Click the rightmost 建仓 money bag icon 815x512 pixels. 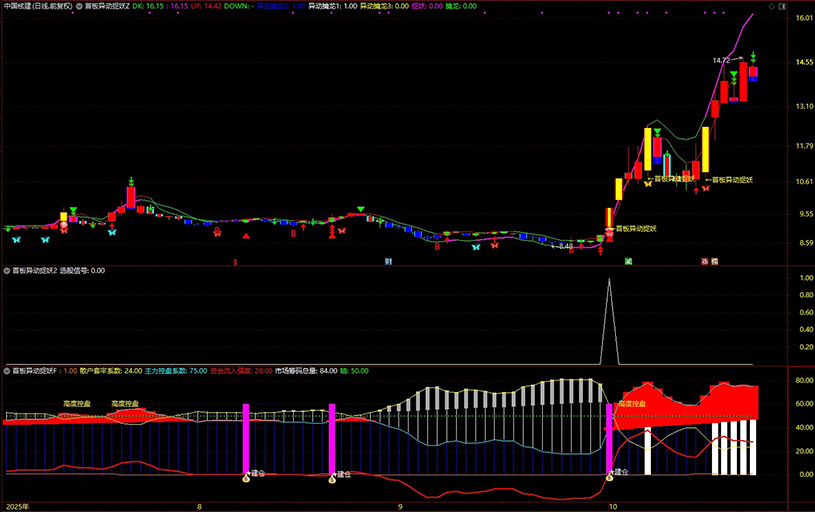tap(609, 479)
